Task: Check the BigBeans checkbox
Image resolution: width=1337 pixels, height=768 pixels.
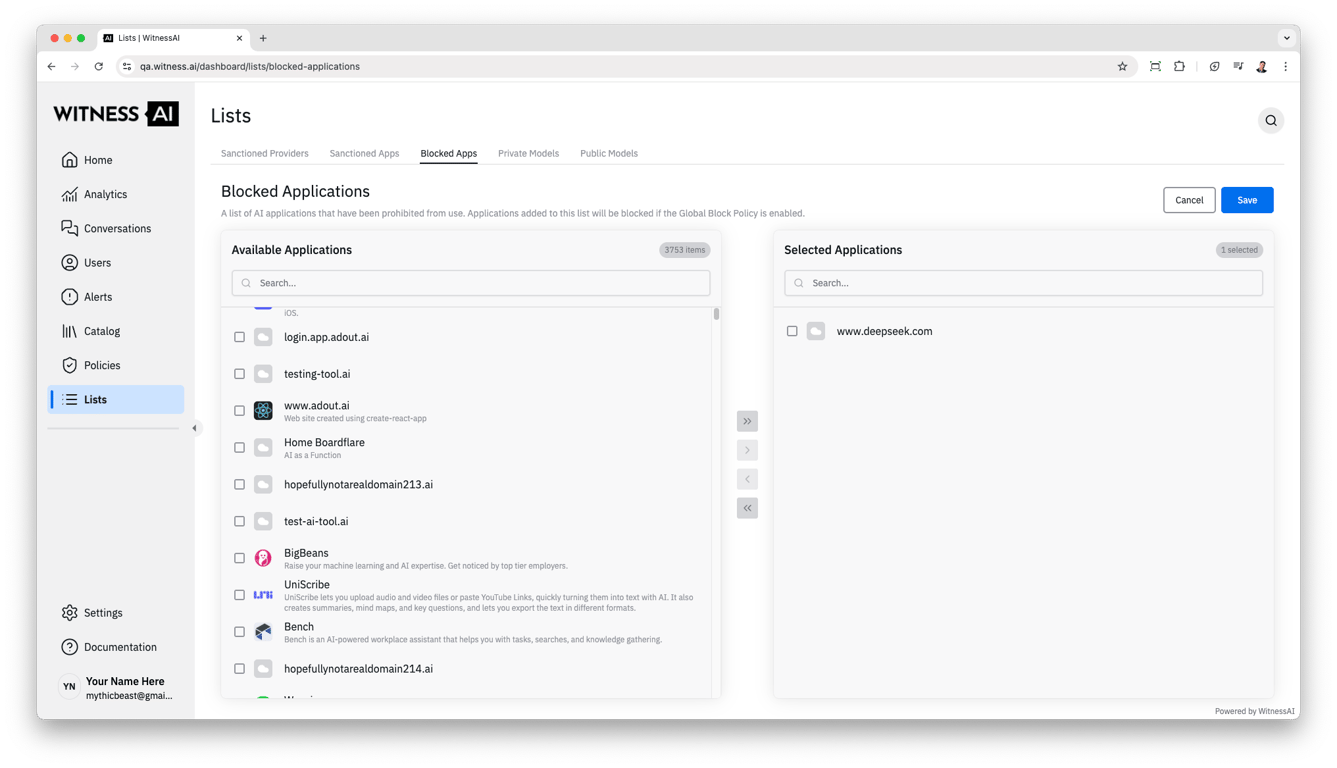Action: tap(239, 558)
